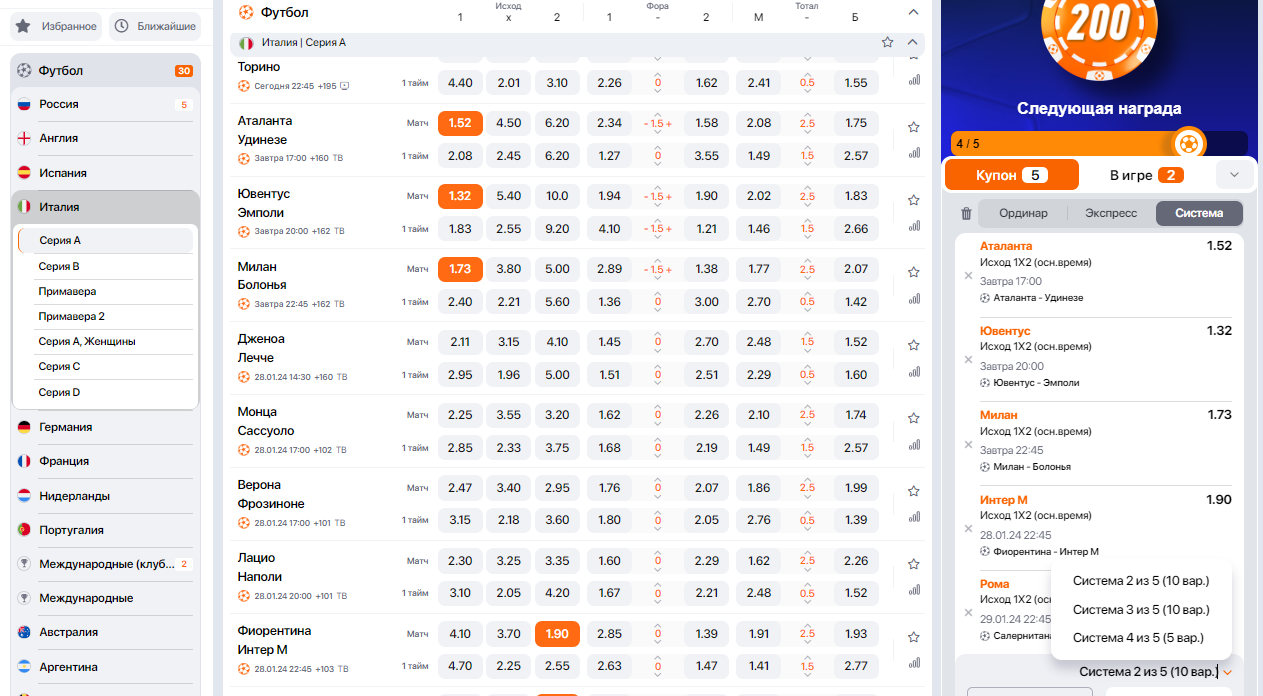Open the 'В игре' tab
Screen dimensions: 1263x696
[x=1146, y=175]
